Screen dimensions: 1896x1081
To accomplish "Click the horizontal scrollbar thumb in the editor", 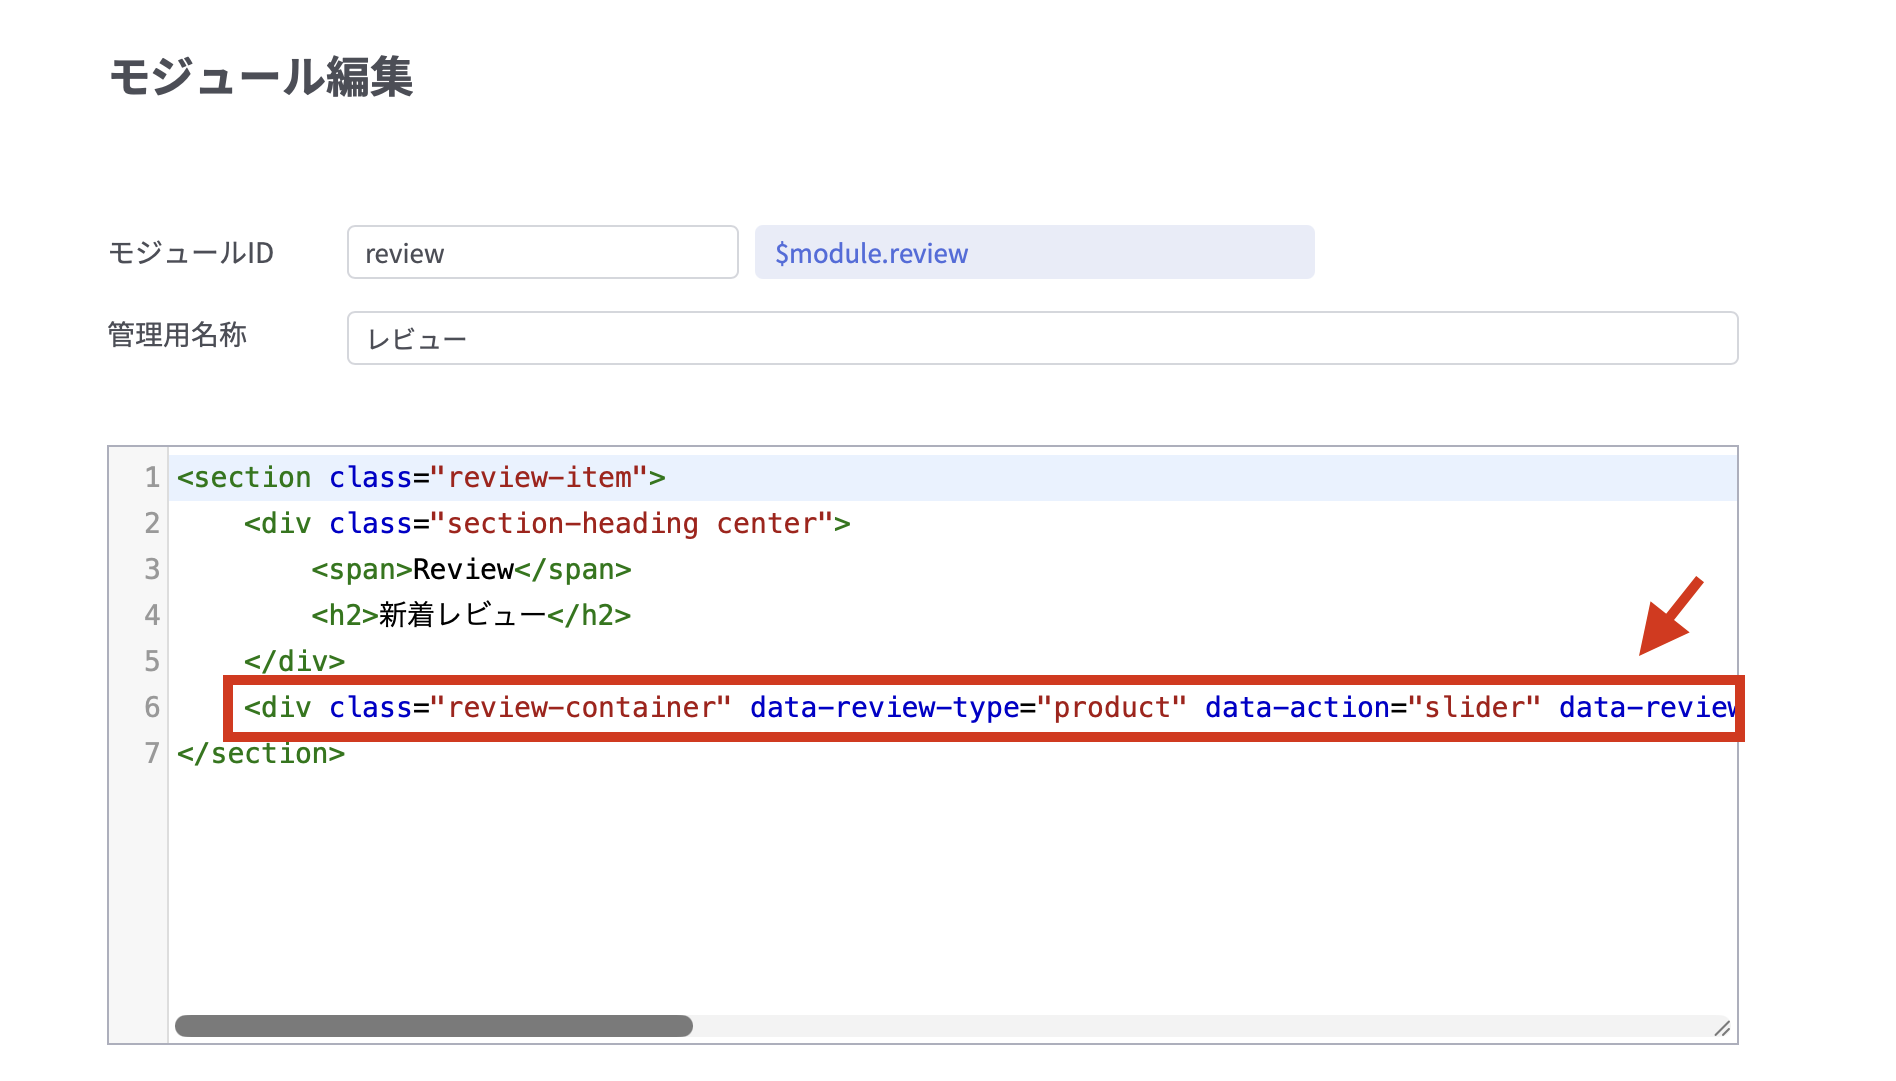I will coord(433,1026).
